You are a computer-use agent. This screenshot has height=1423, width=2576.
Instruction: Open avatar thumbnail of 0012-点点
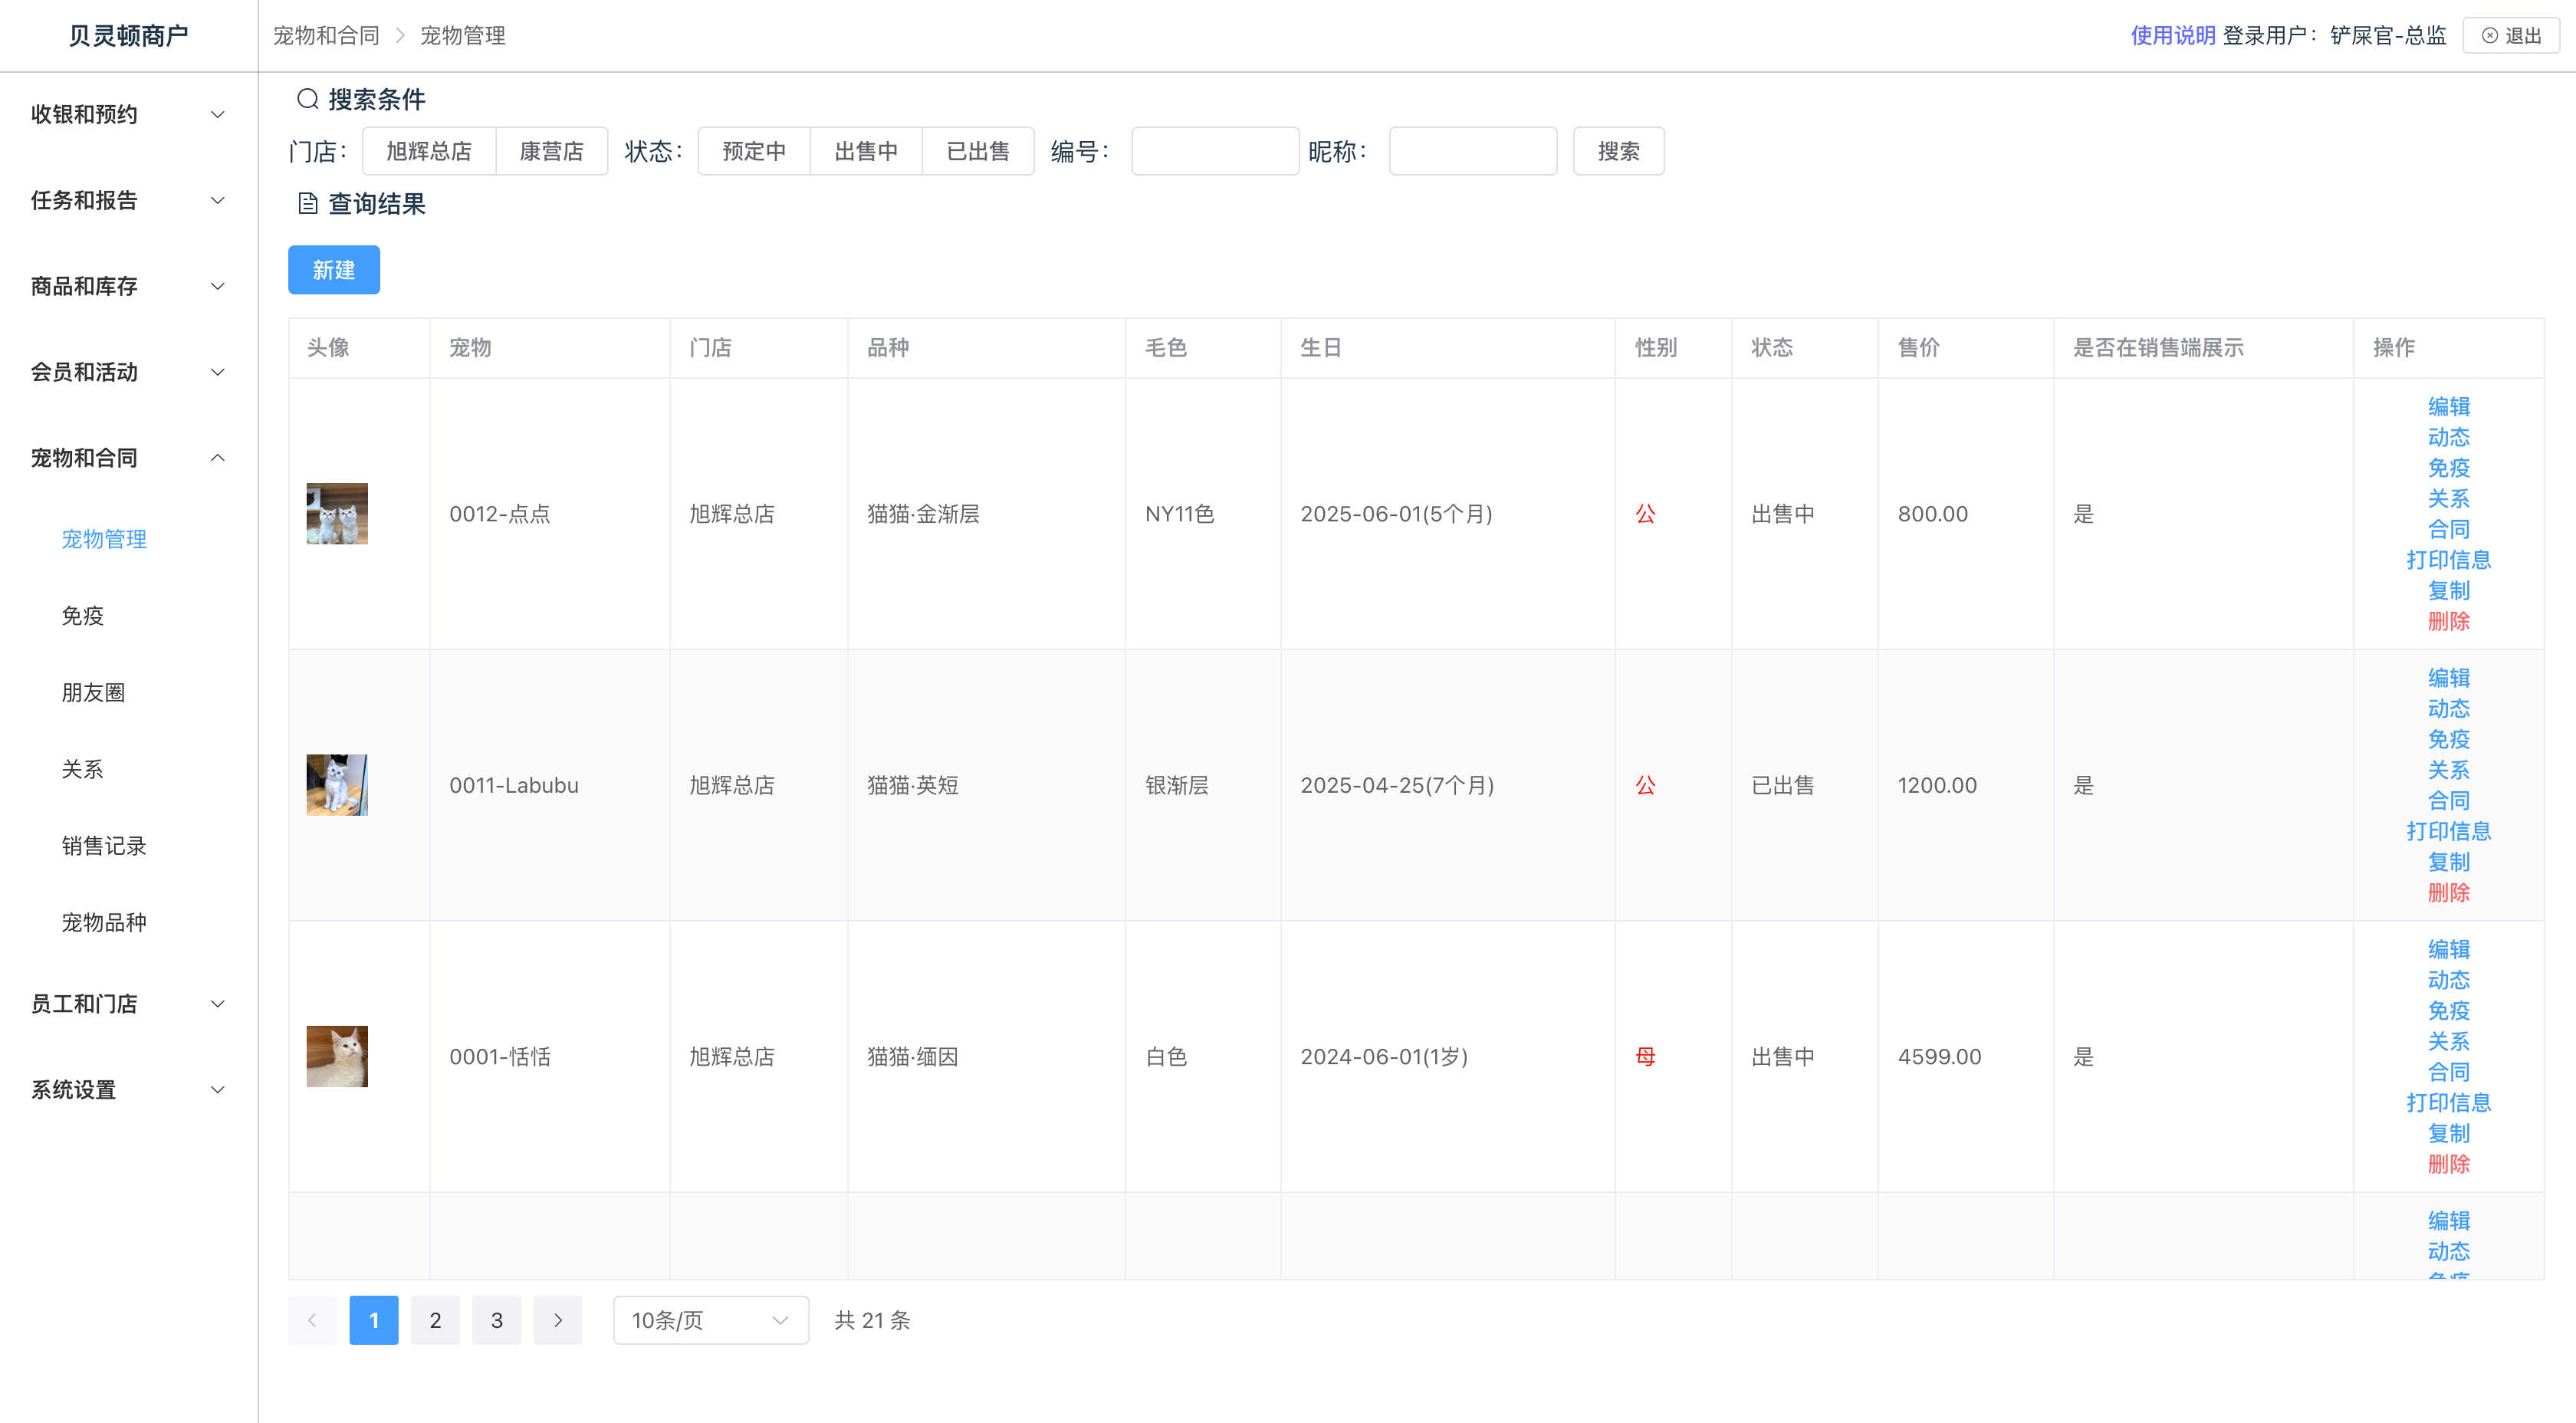point(337,514)
